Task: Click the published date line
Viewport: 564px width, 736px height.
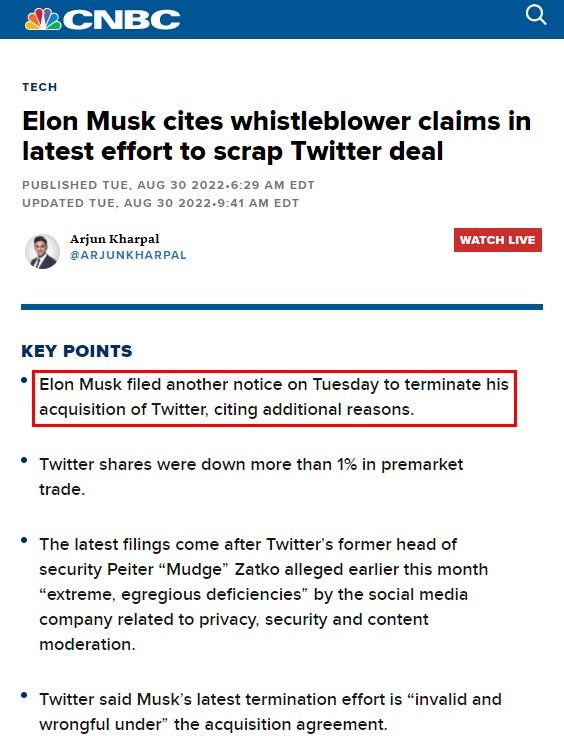Action: point(168,185)
